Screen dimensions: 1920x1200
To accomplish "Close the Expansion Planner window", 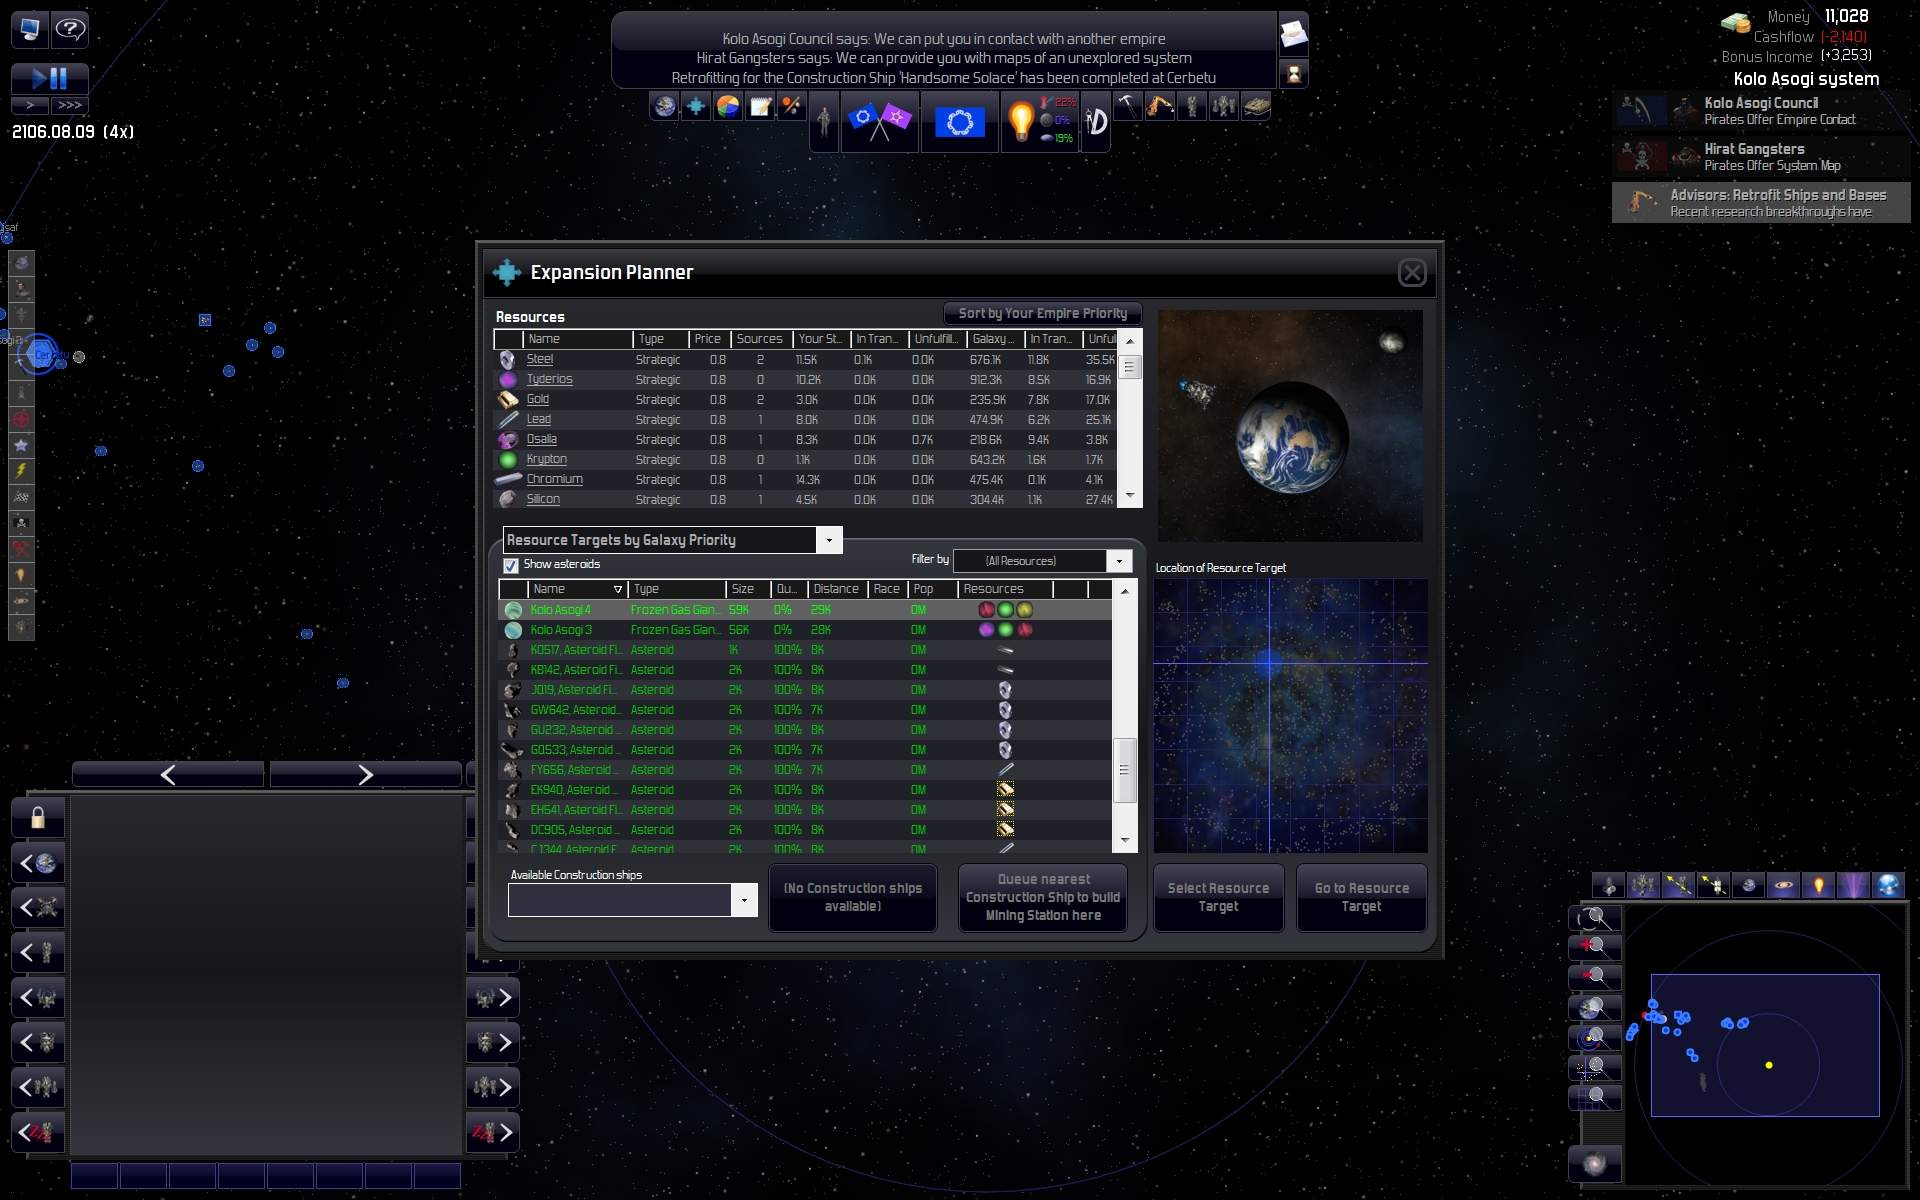I will (1412, 273).
